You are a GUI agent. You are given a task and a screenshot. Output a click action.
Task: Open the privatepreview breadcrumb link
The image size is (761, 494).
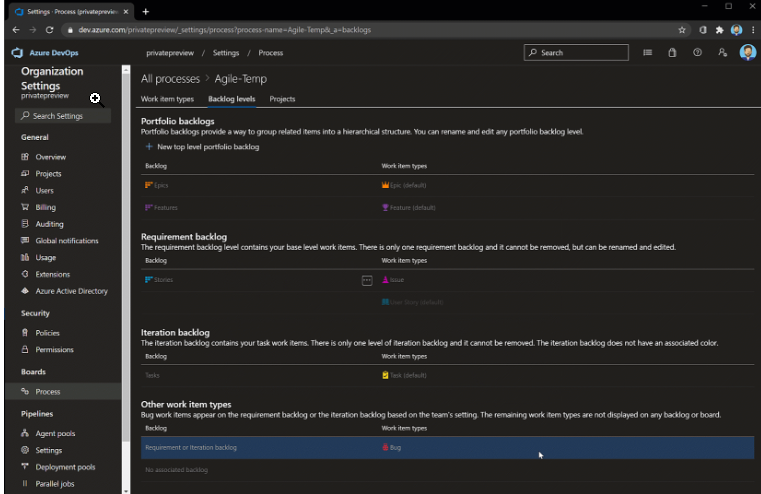pyautogui.click(x=170, y=53)
